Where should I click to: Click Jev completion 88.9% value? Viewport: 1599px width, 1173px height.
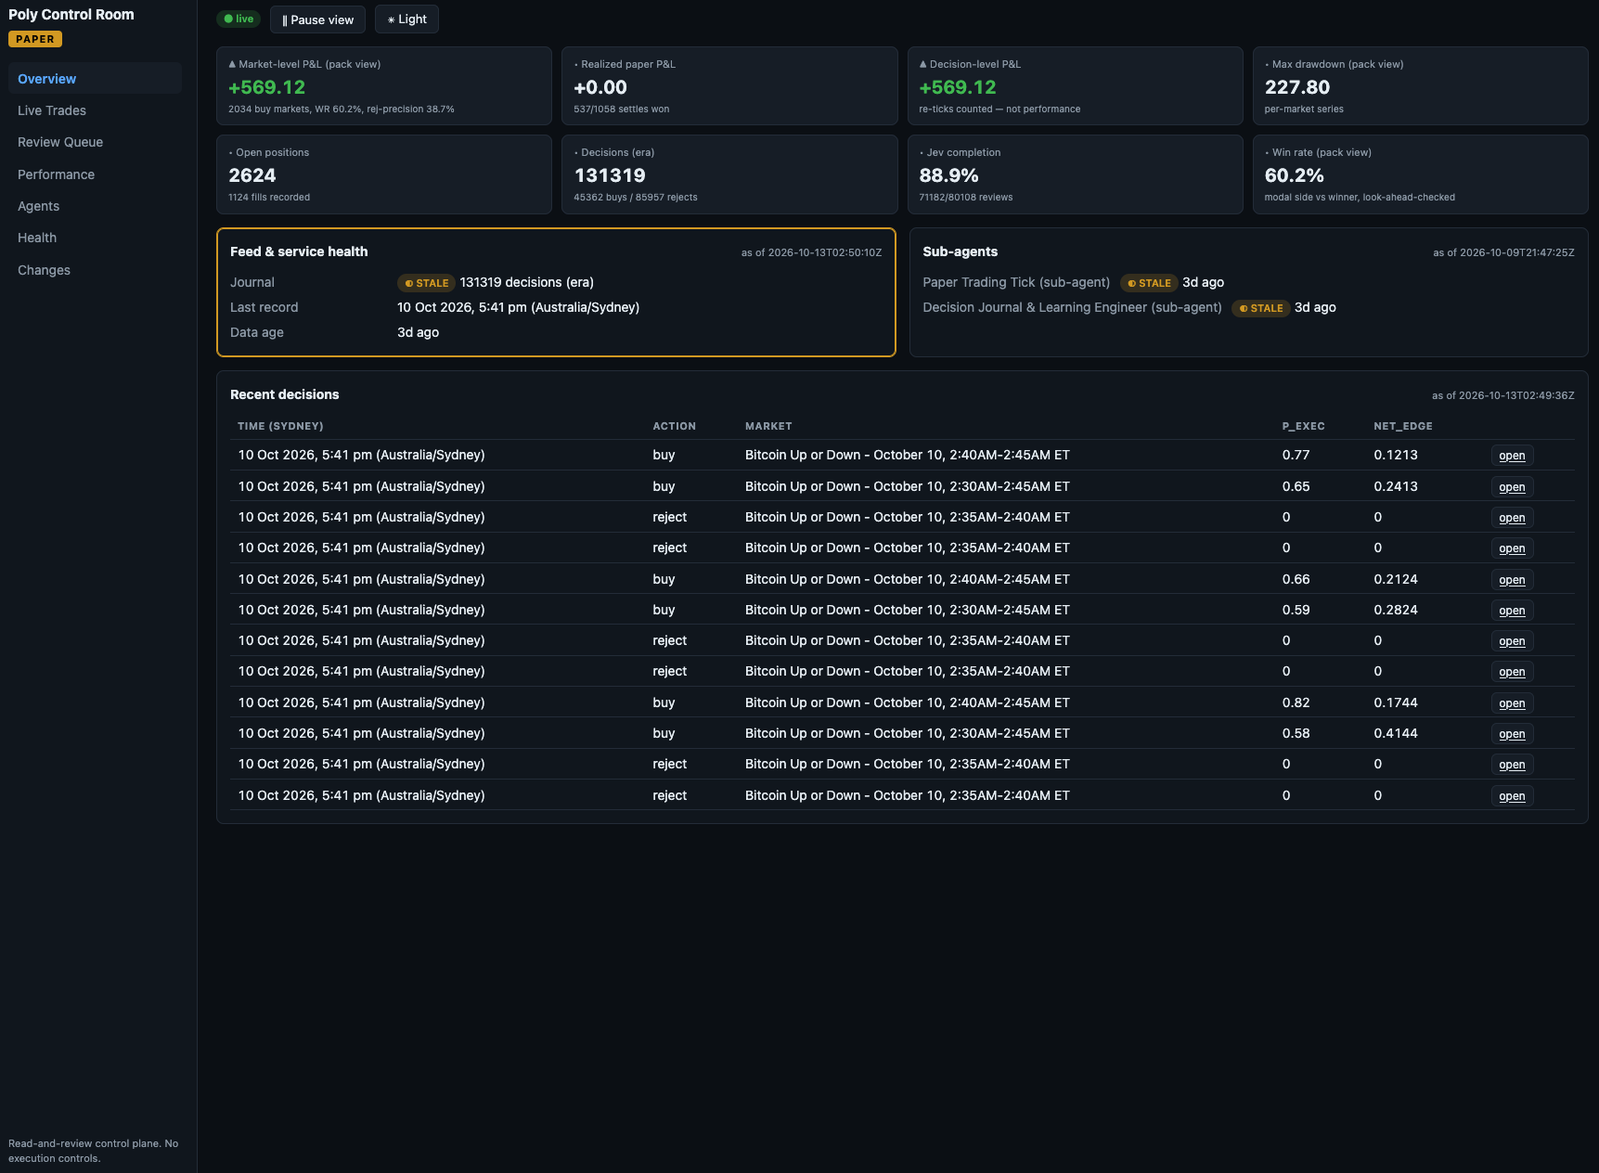tap(949, 176)
